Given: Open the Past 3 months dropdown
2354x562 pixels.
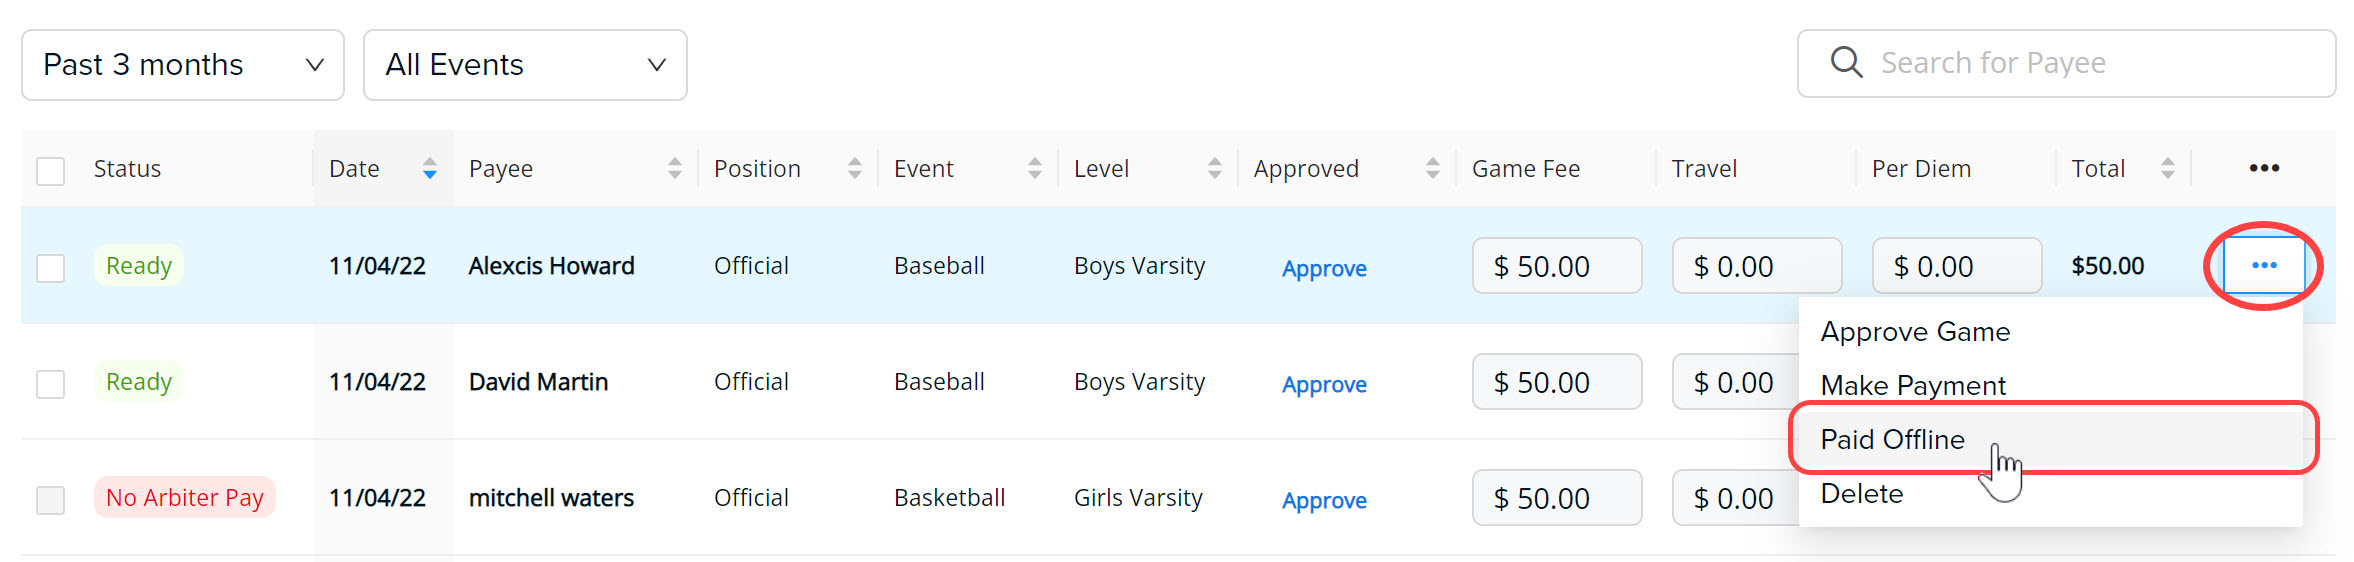Looking at the screenshot, I should [x=183, y=65].
